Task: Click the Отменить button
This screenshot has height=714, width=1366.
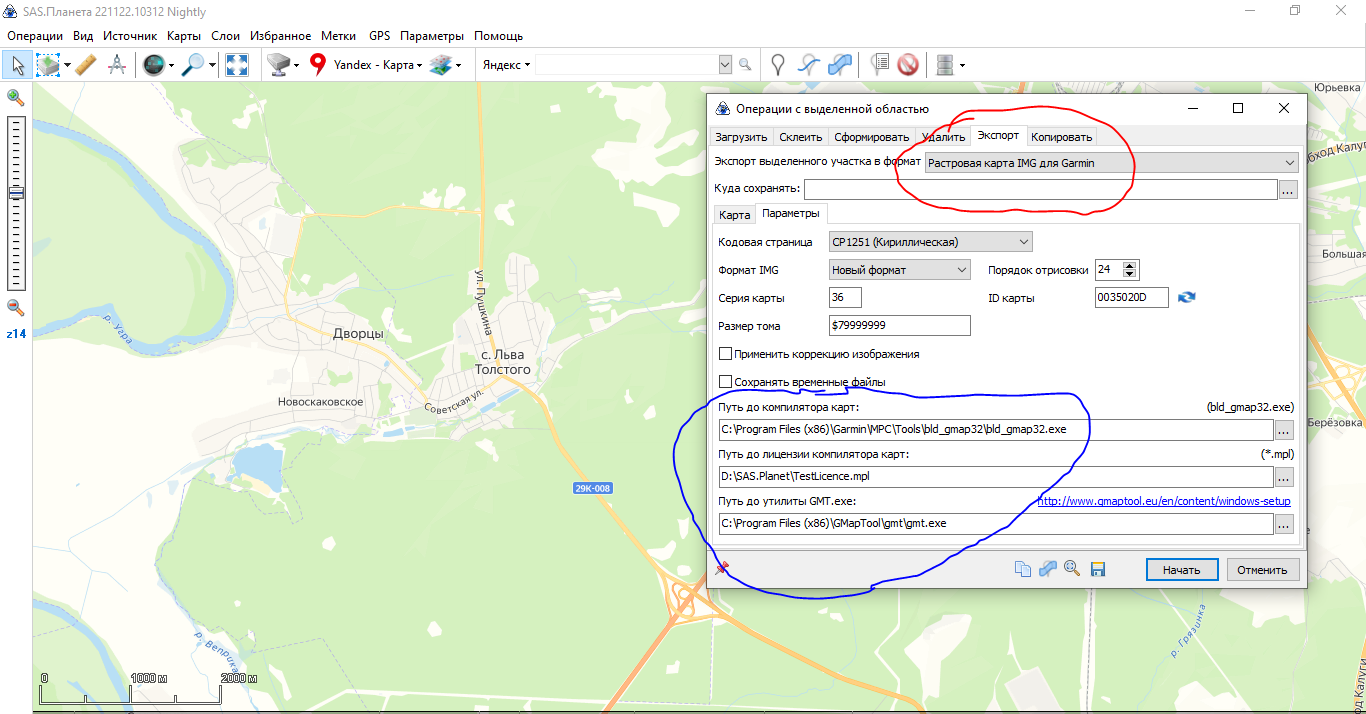Action: [x=1263, y=569]
